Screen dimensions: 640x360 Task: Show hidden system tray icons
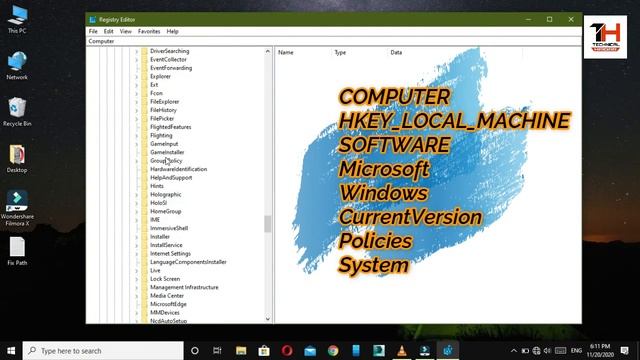point(513,351)
